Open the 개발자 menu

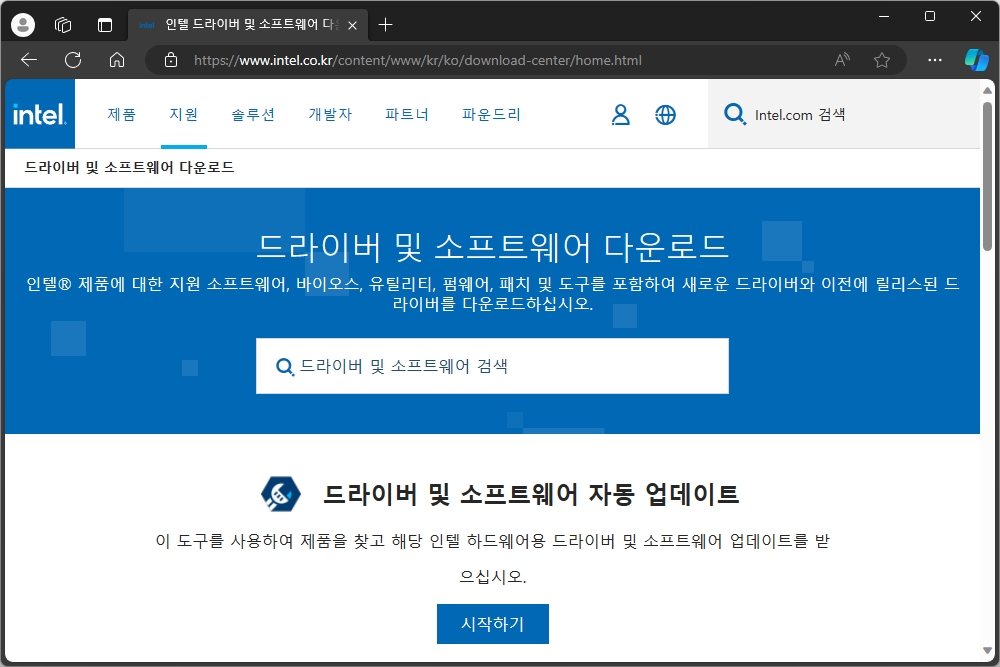click(x=330, y=115)
